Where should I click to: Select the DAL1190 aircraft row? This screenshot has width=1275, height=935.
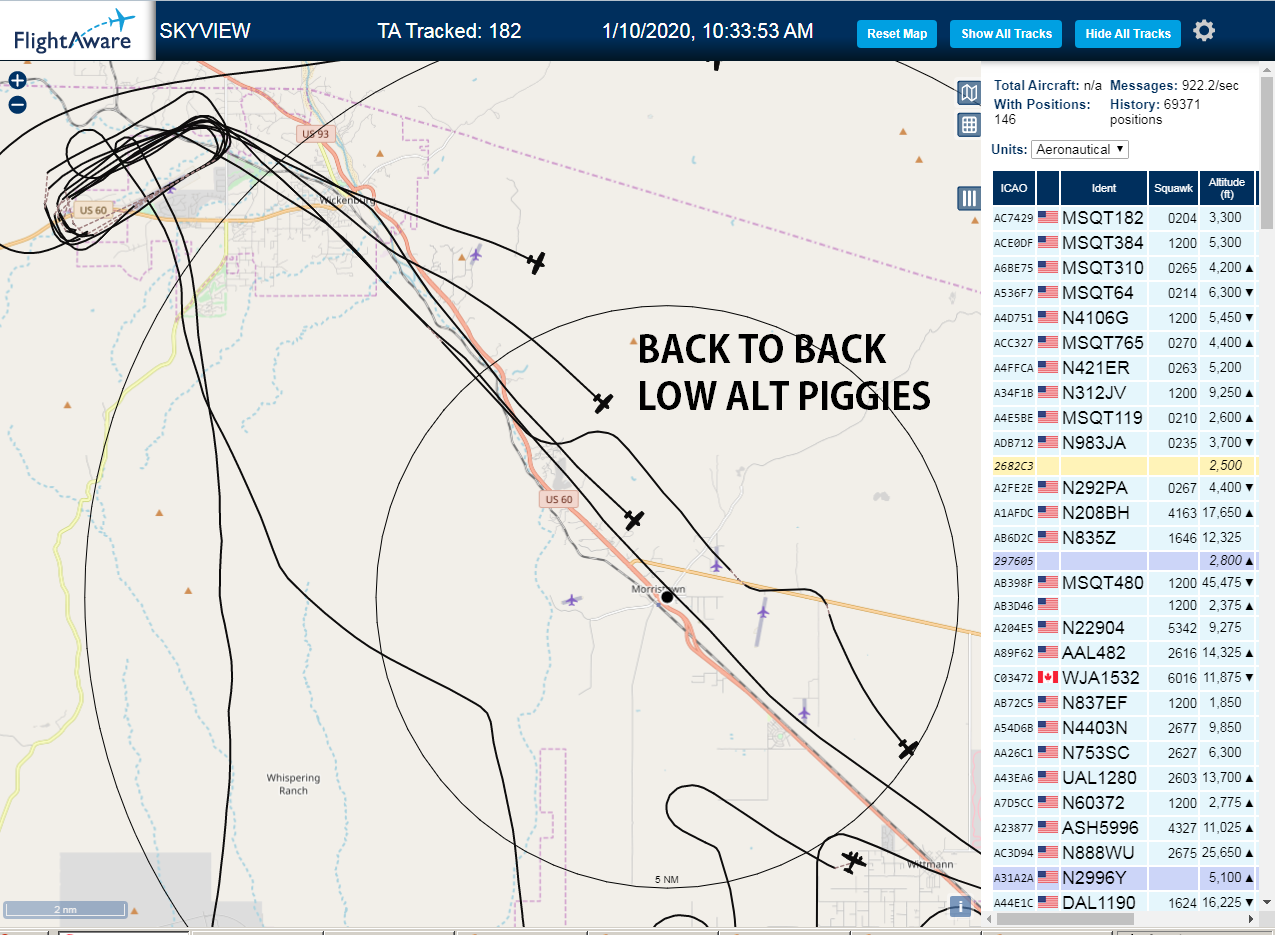pos(1125,902)
